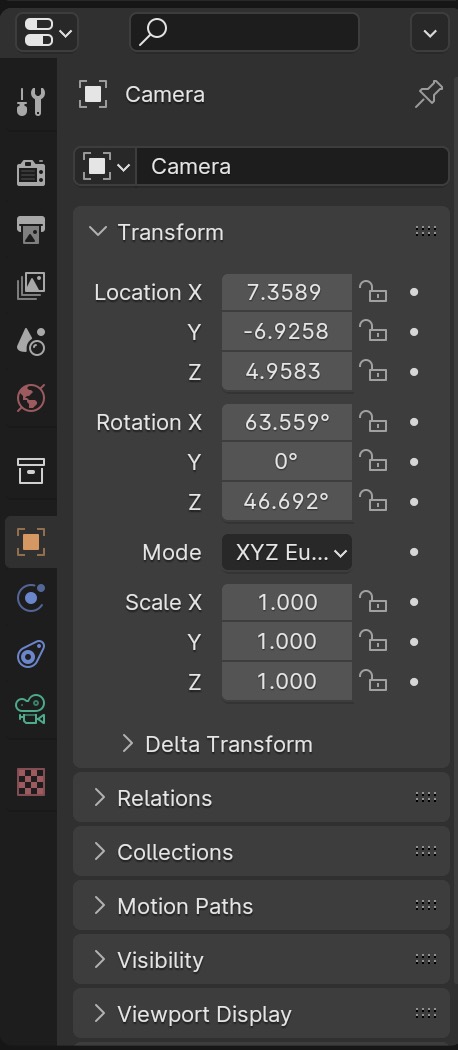This screenshot has height=1050, width=458.
Task: Lock the Location X value
Action: pyautogui.click(x=374, y=292)
